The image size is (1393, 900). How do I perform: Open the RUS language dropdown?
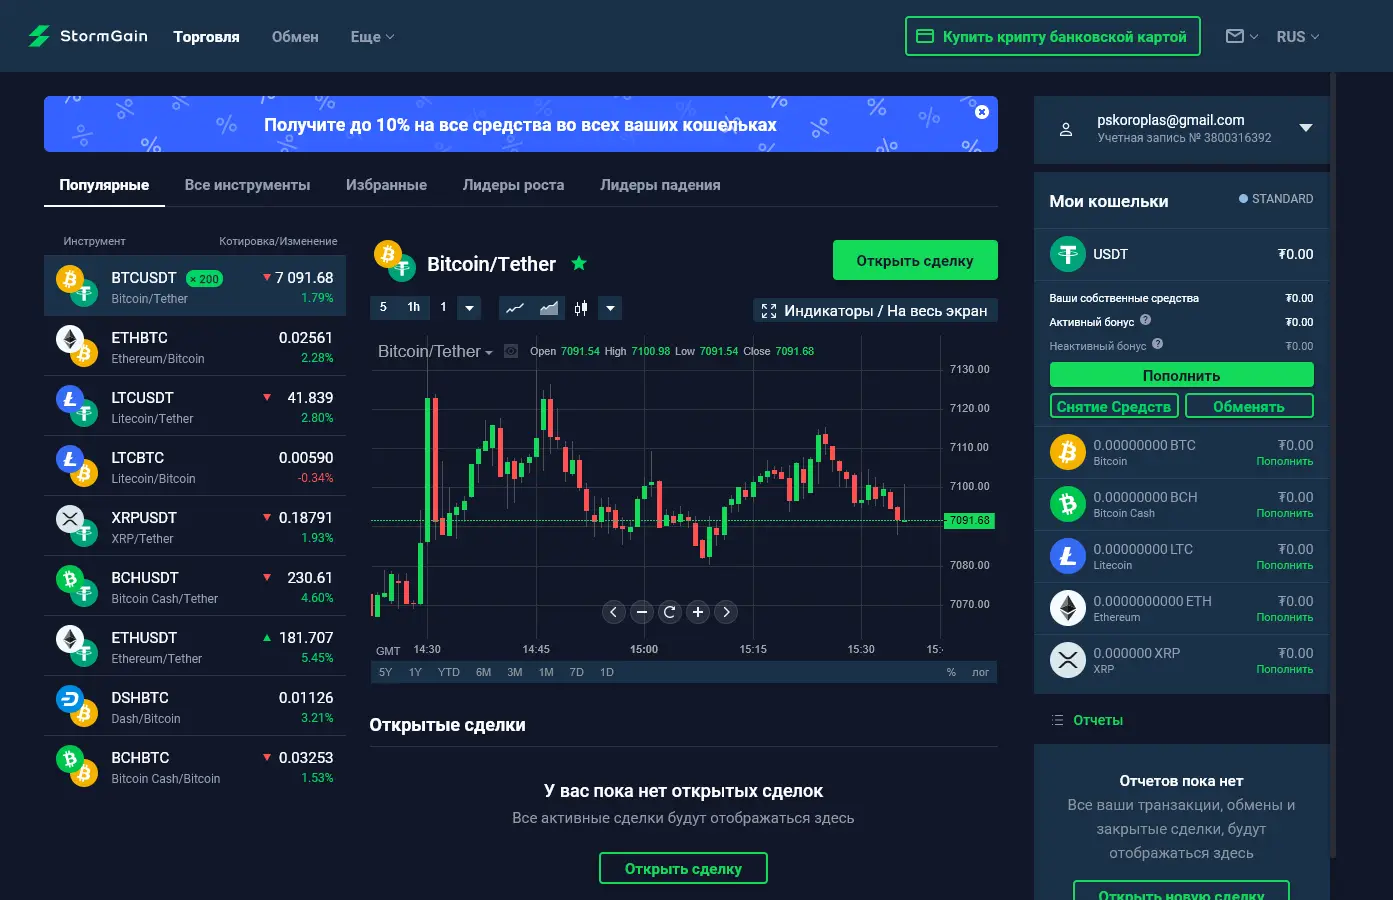(x=1297, y=36)
